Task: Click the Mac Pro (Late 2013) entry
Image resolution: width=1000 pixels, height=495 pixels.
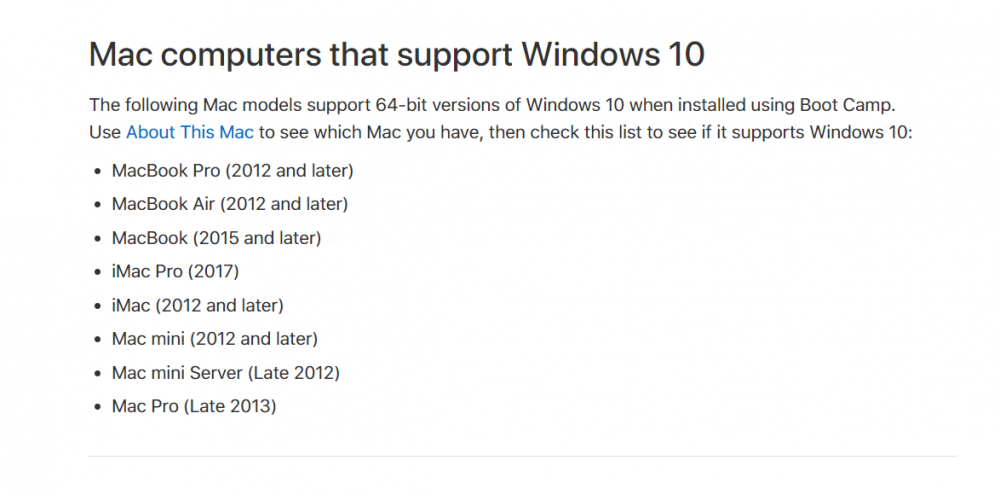Action: coord(194,406)
